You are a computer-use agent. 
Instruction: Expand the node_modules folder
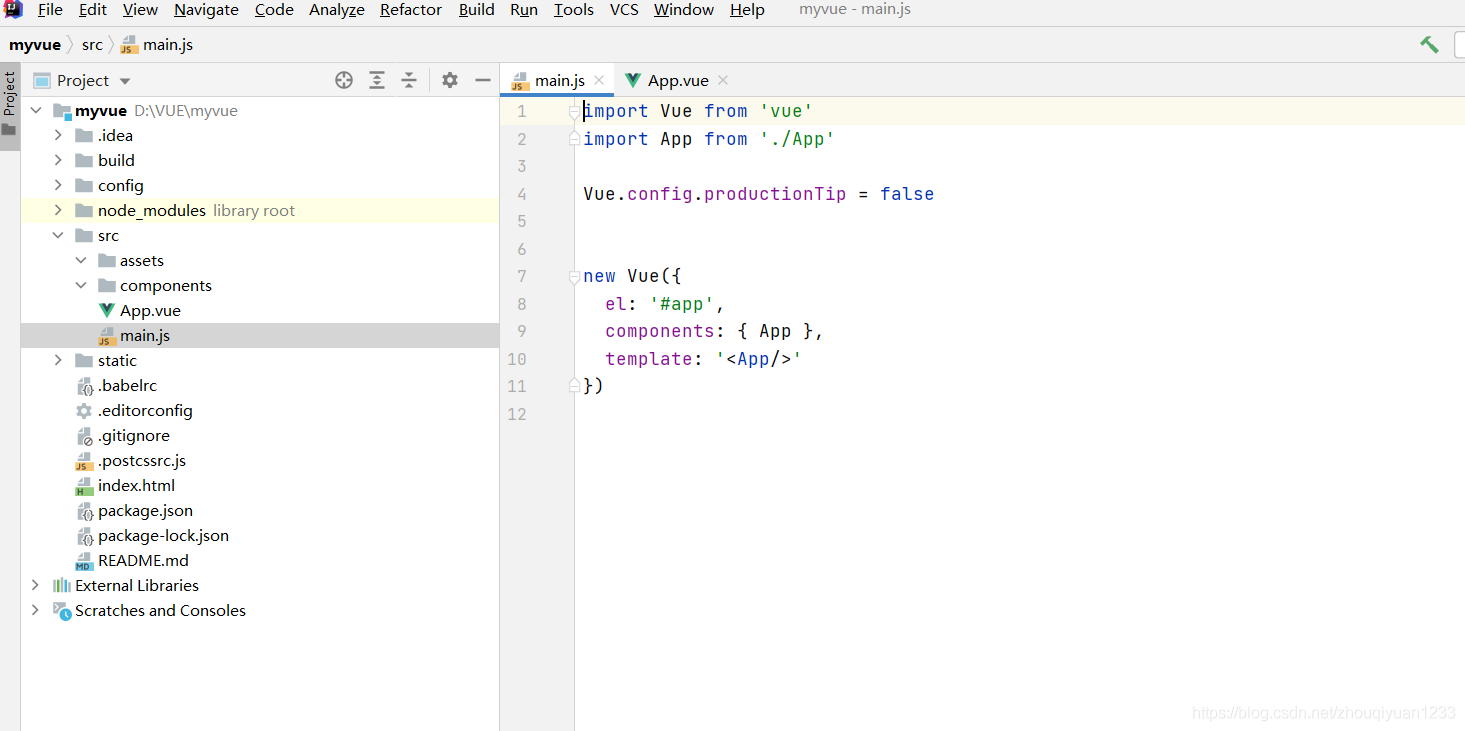58,211
